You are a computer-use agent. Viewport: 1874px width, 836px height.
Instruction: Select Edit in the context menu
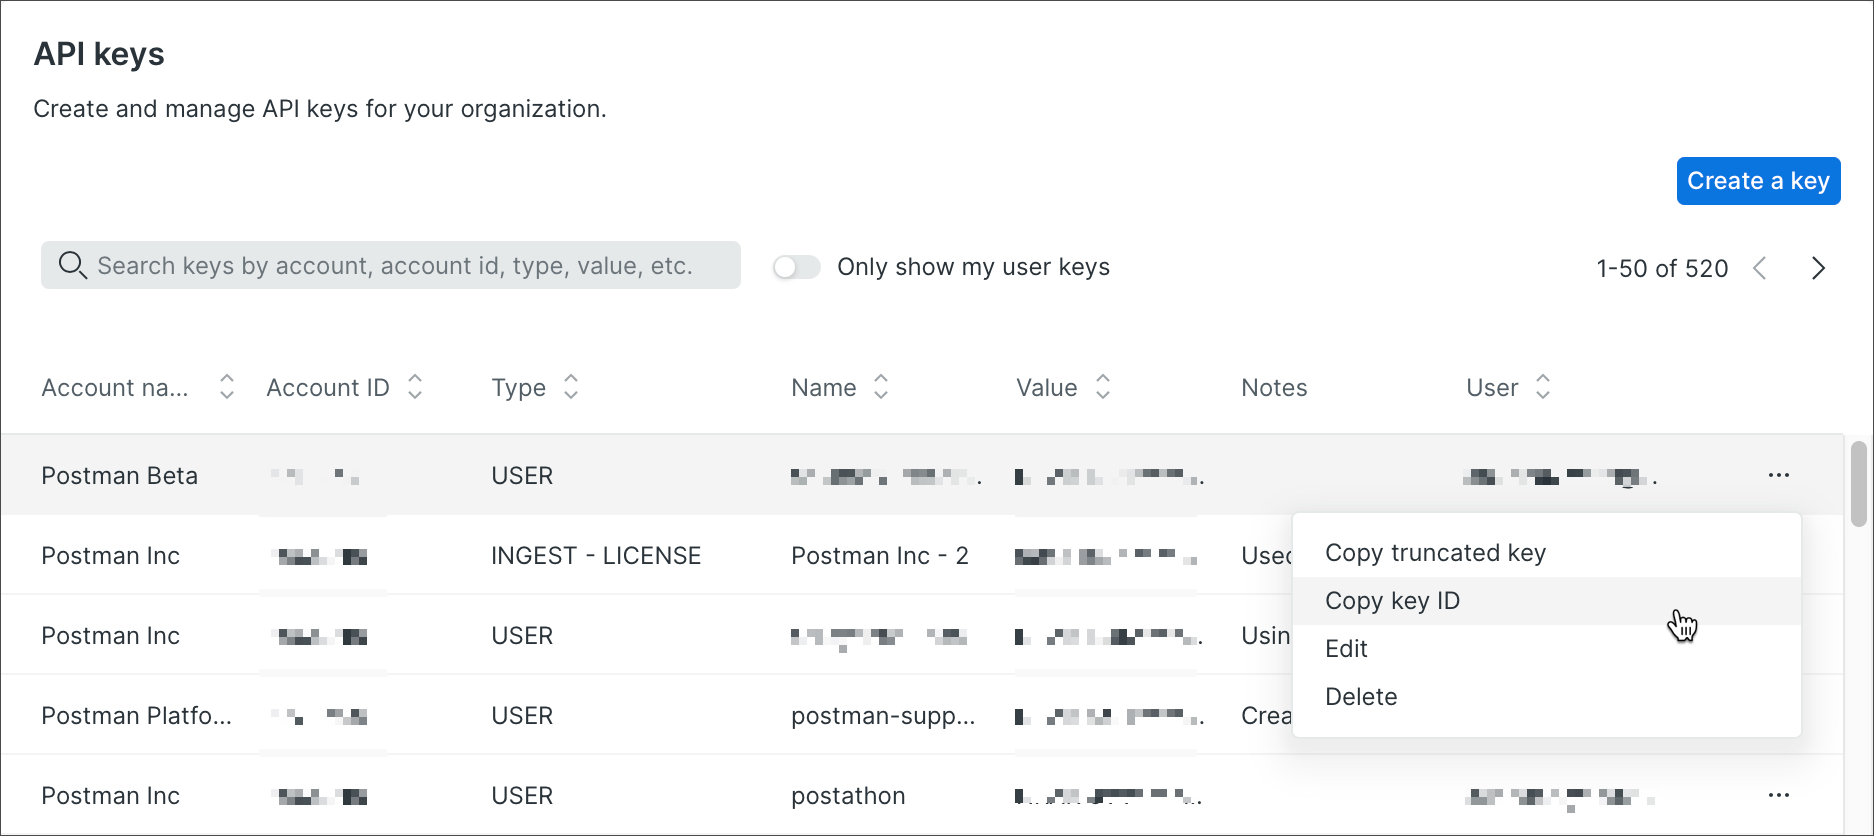coord(1346,649)
